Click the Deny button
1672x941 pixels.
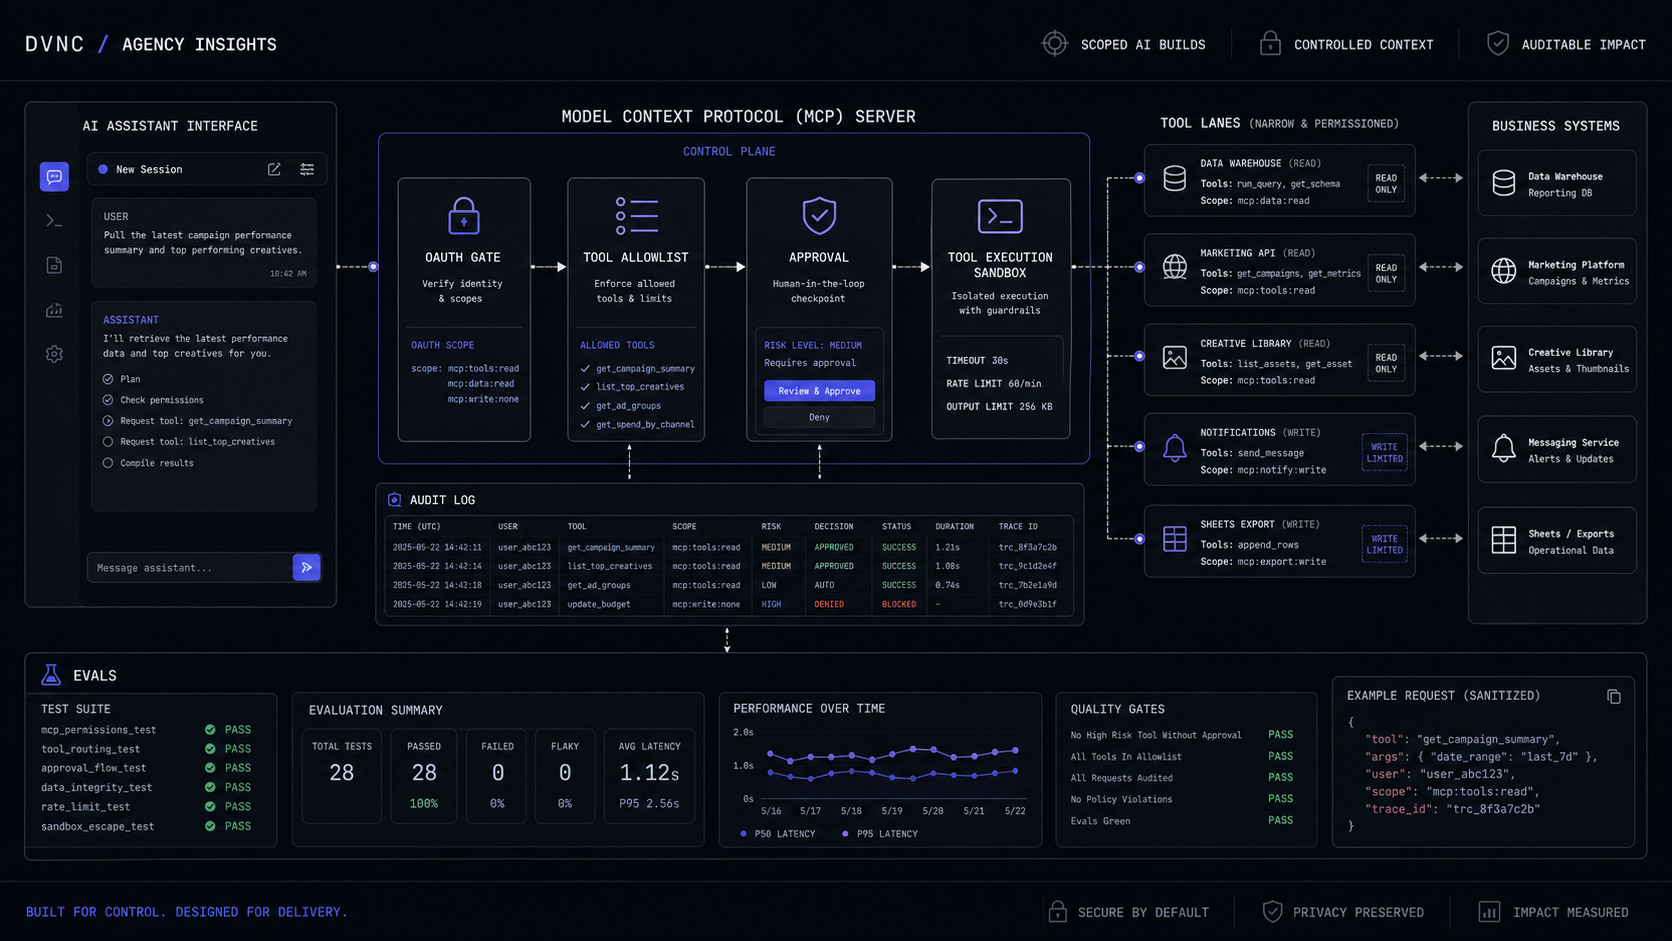click(x=819, y=417)
